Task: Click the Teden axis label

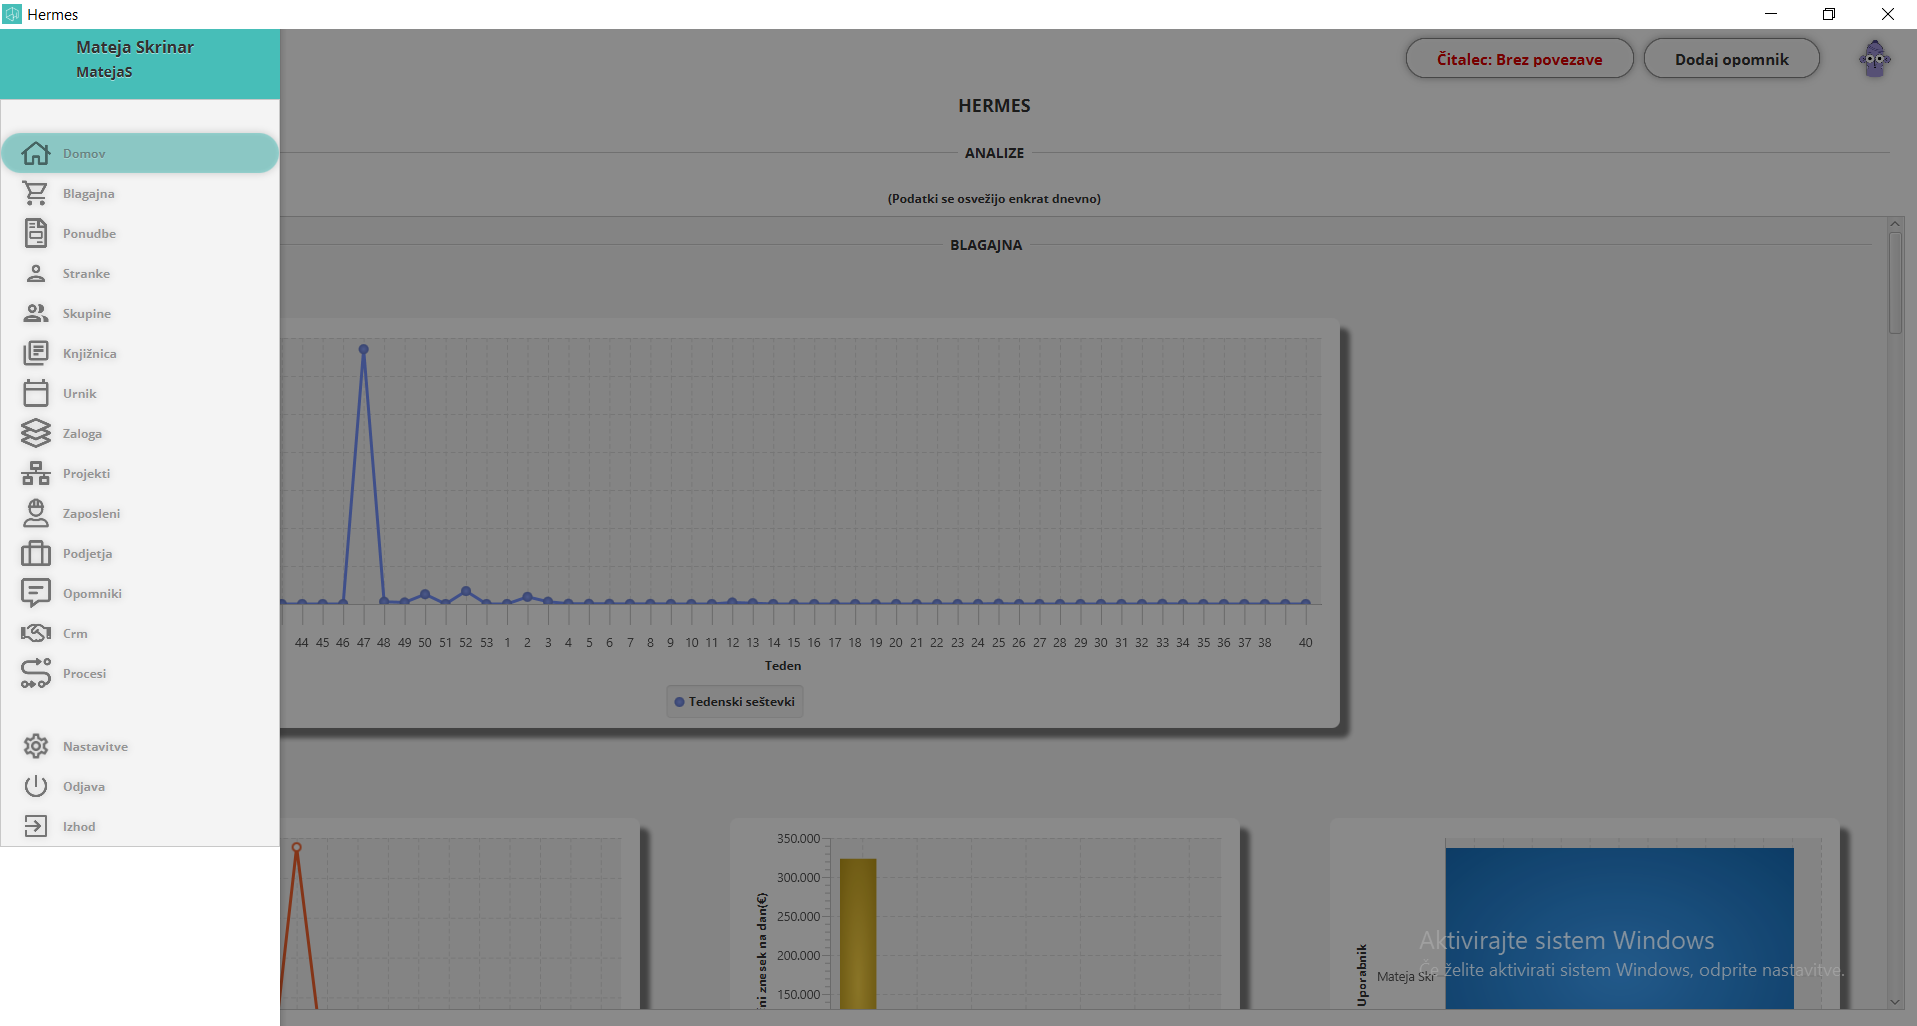Action: pos(783,665)
